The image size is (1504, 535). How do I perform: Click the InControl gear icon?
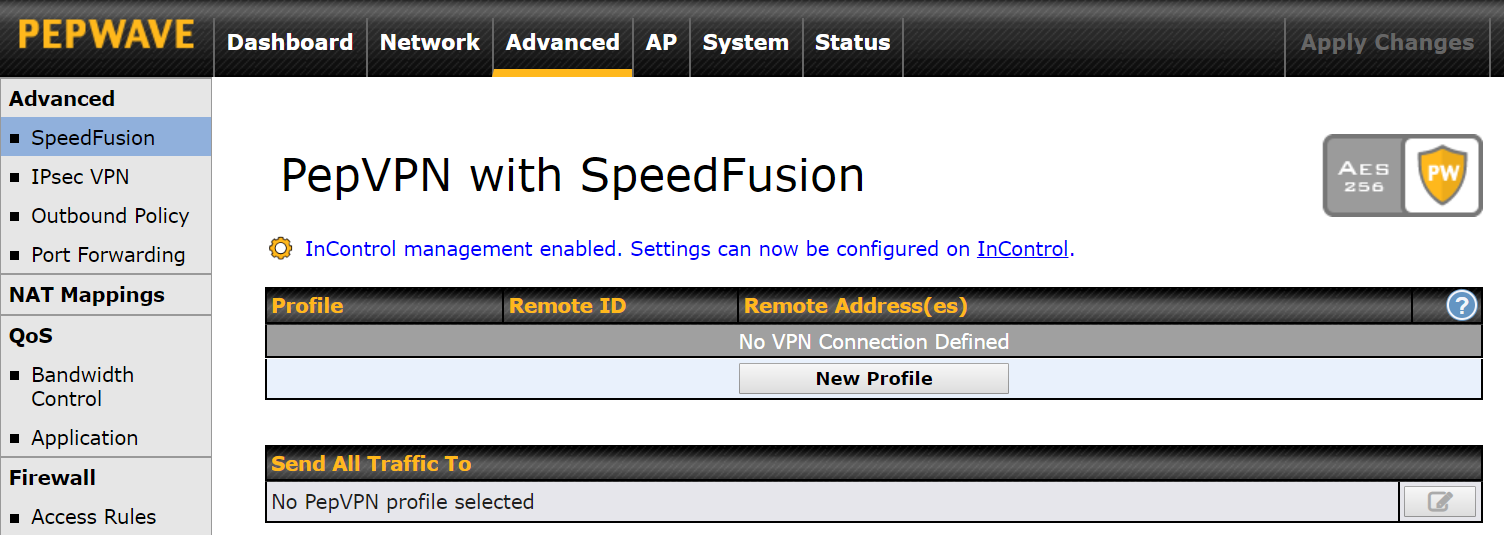click(x=281, y=248)
